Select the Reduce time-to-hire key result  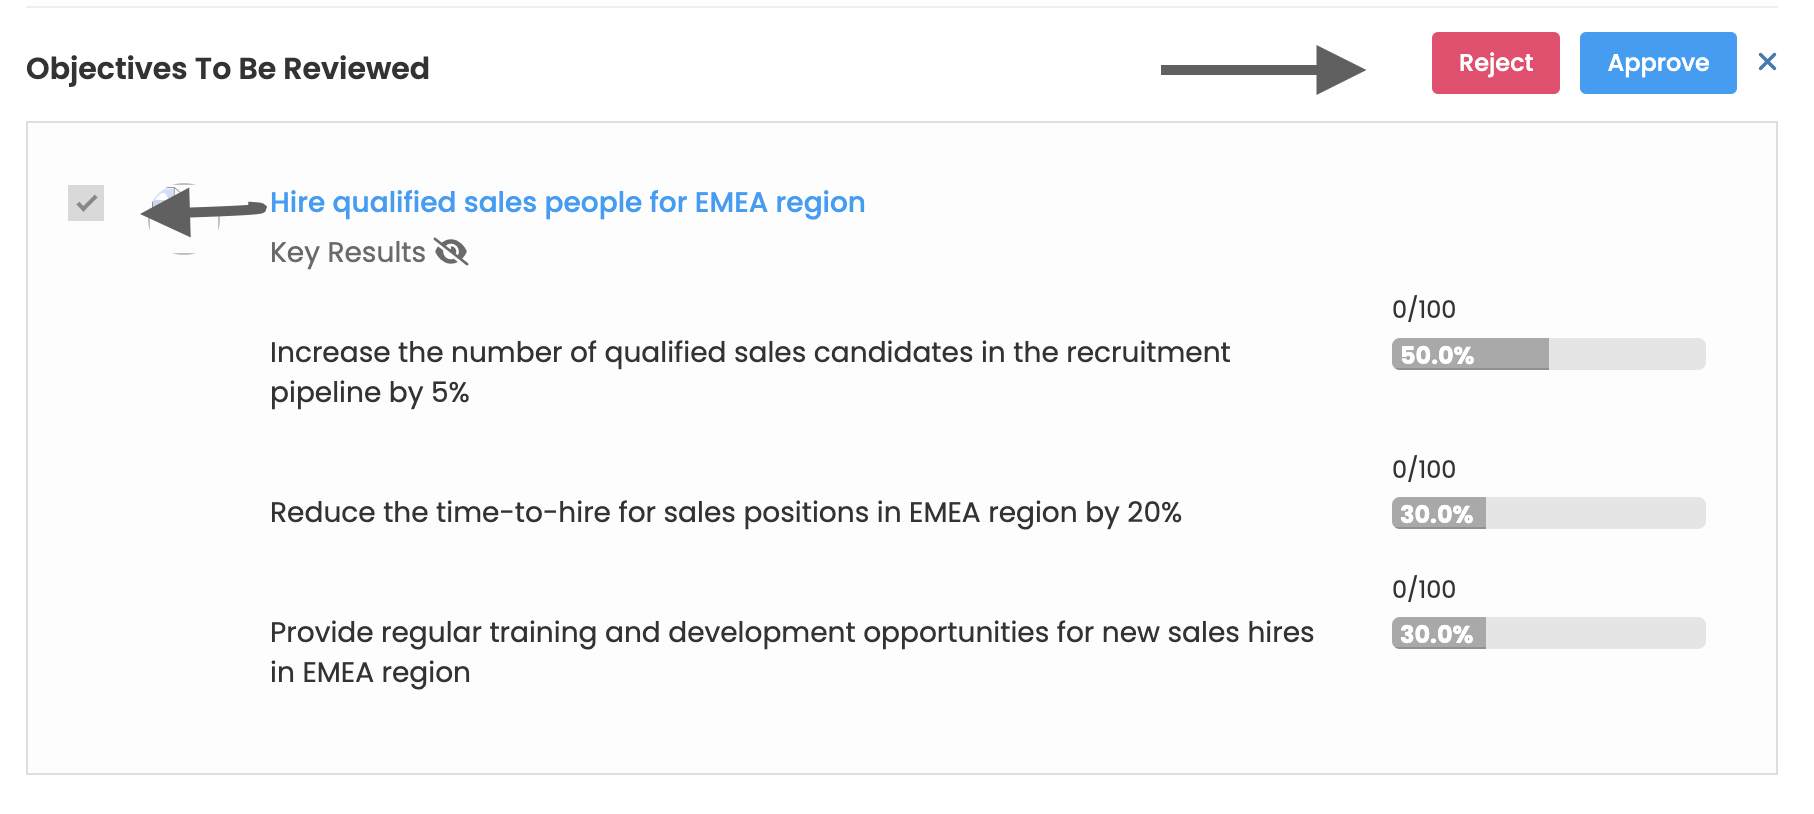tap(725, 512)
